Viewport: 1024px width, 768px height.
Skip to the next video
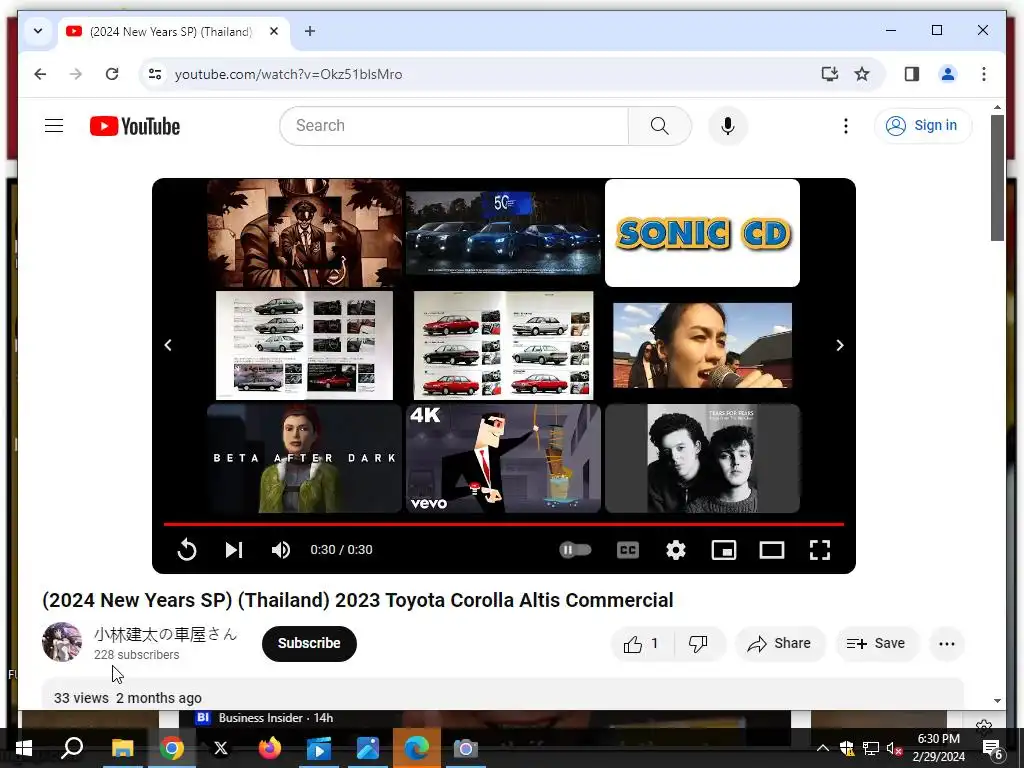[234, 550]
